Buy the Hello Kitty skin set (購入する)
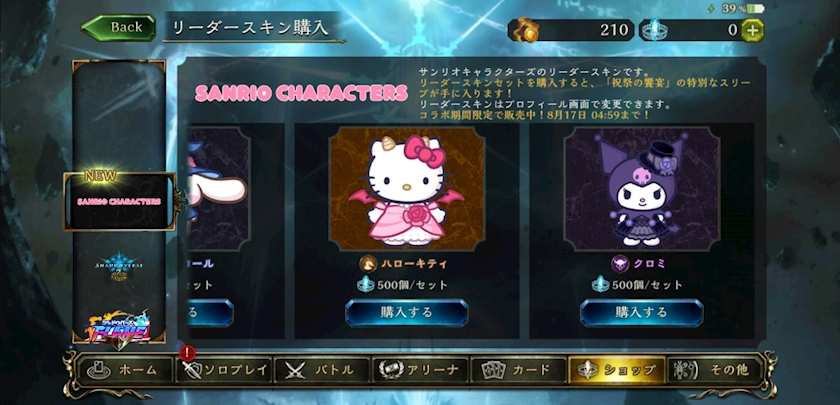Screen dimensions: 840x405 407,312
